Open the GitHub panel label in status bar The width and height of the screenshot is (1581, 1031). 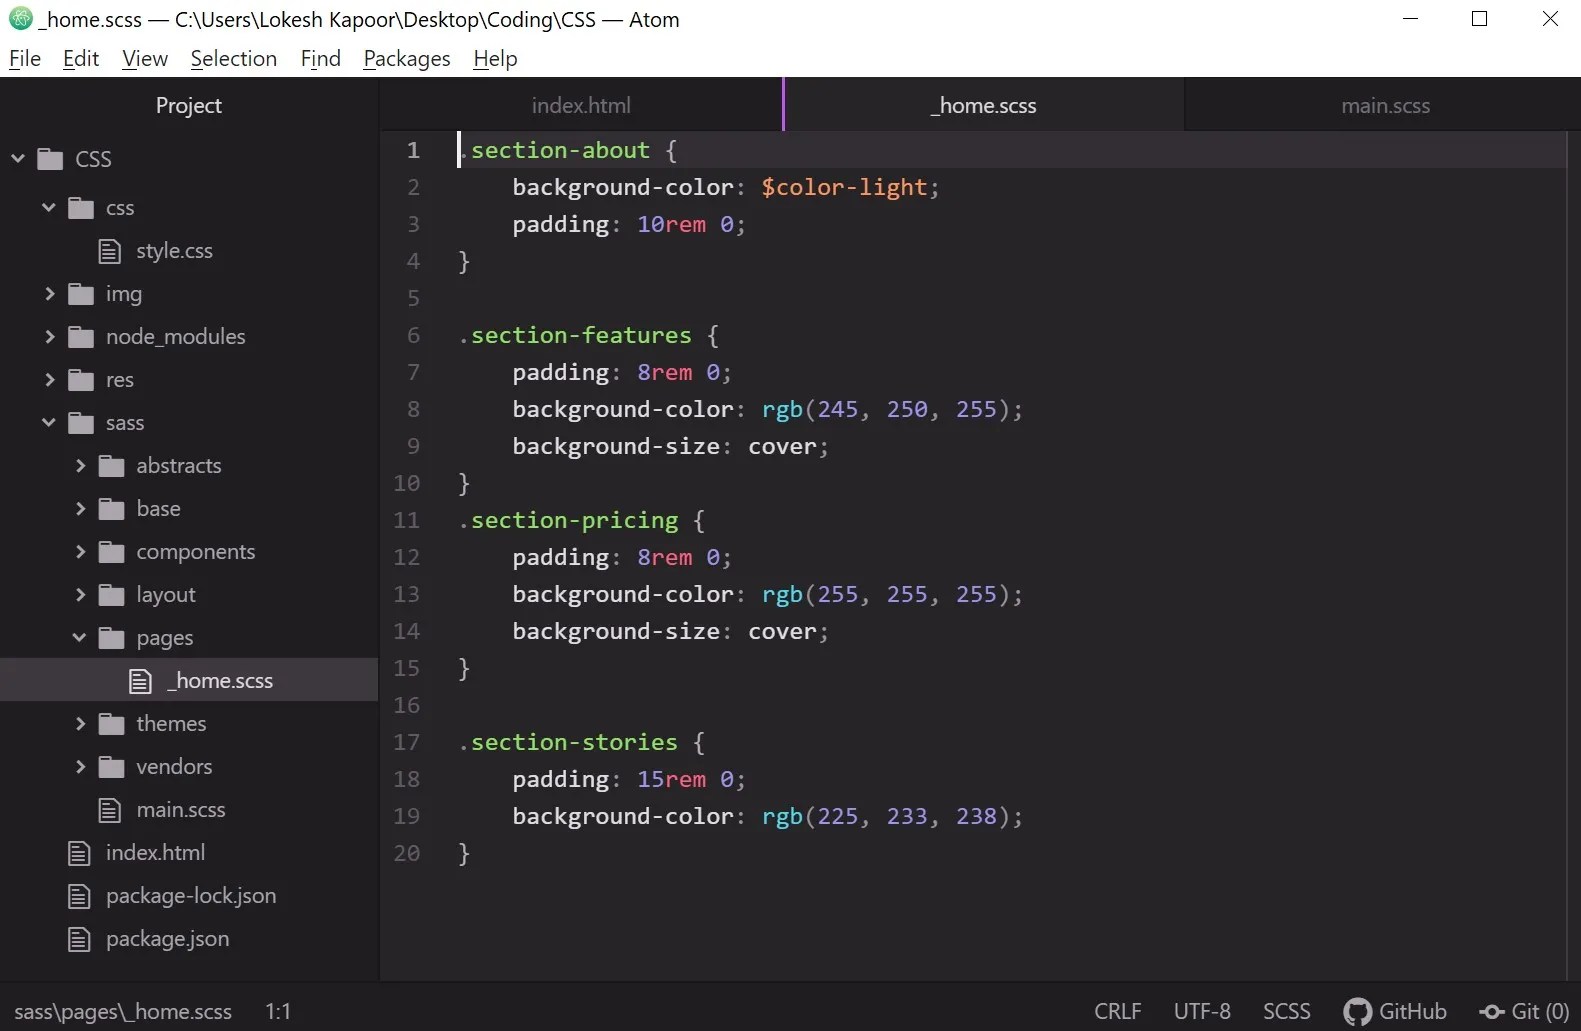click(x=1413, y=1012)
